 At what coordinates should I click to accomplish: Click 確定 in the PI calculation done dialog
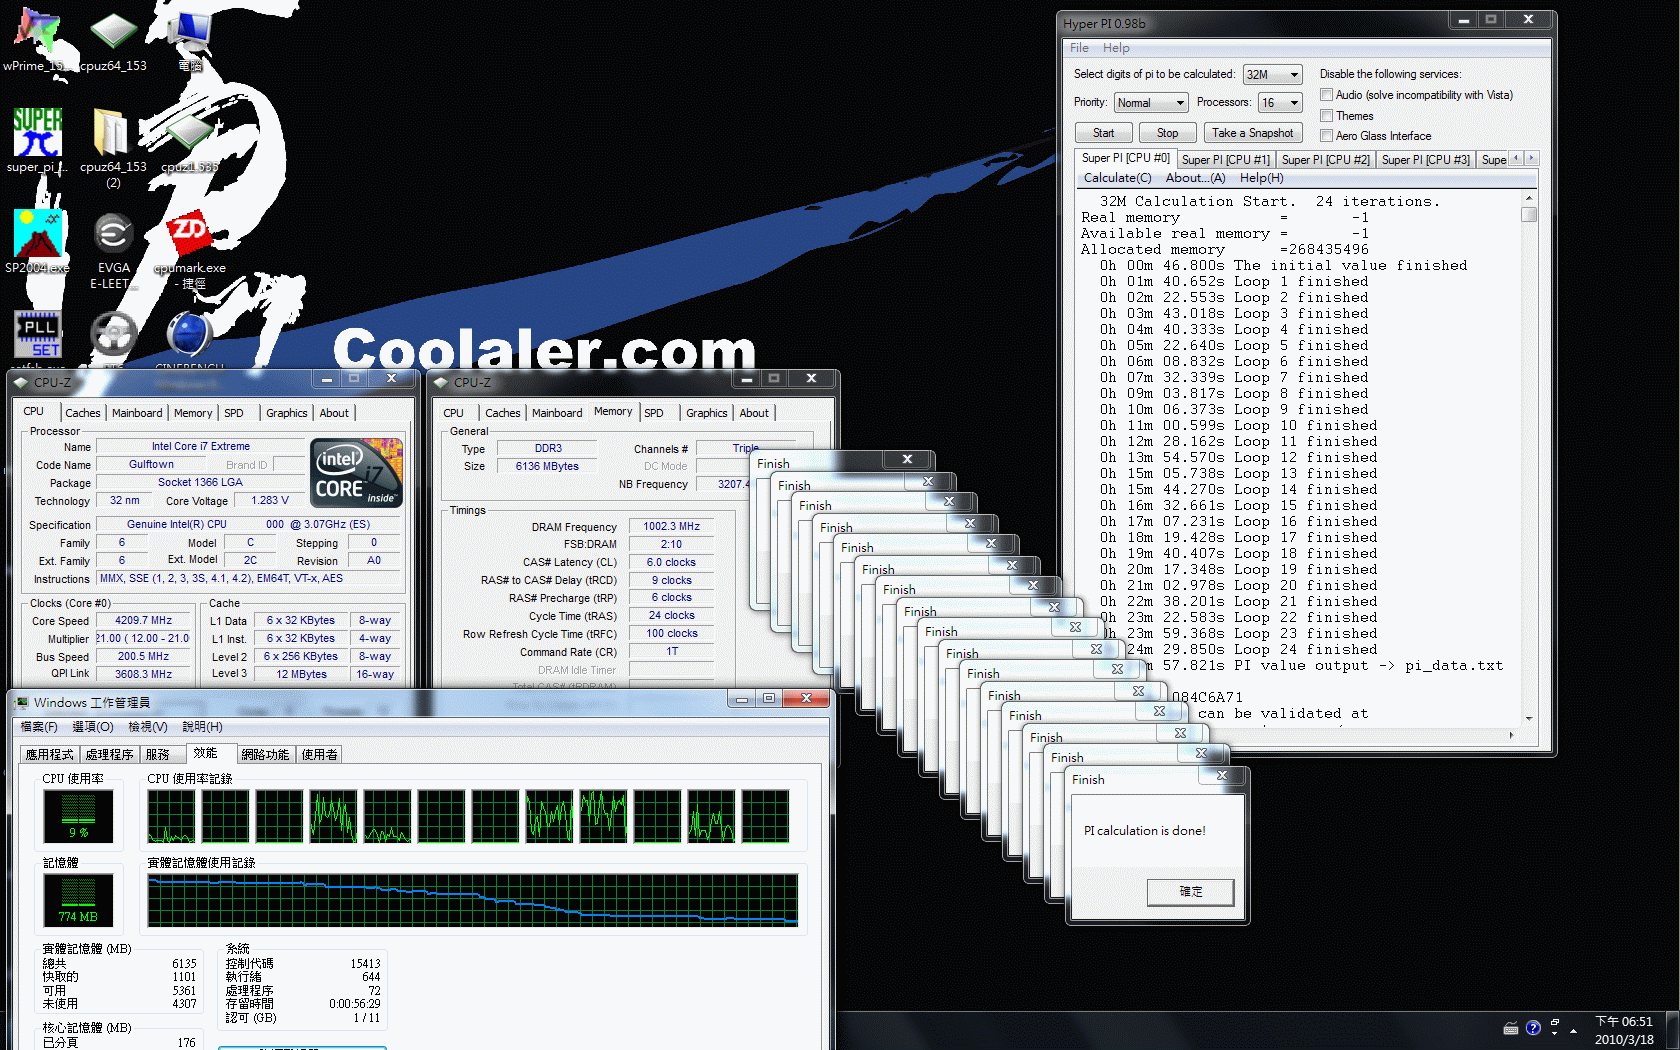click(1190, 892)
